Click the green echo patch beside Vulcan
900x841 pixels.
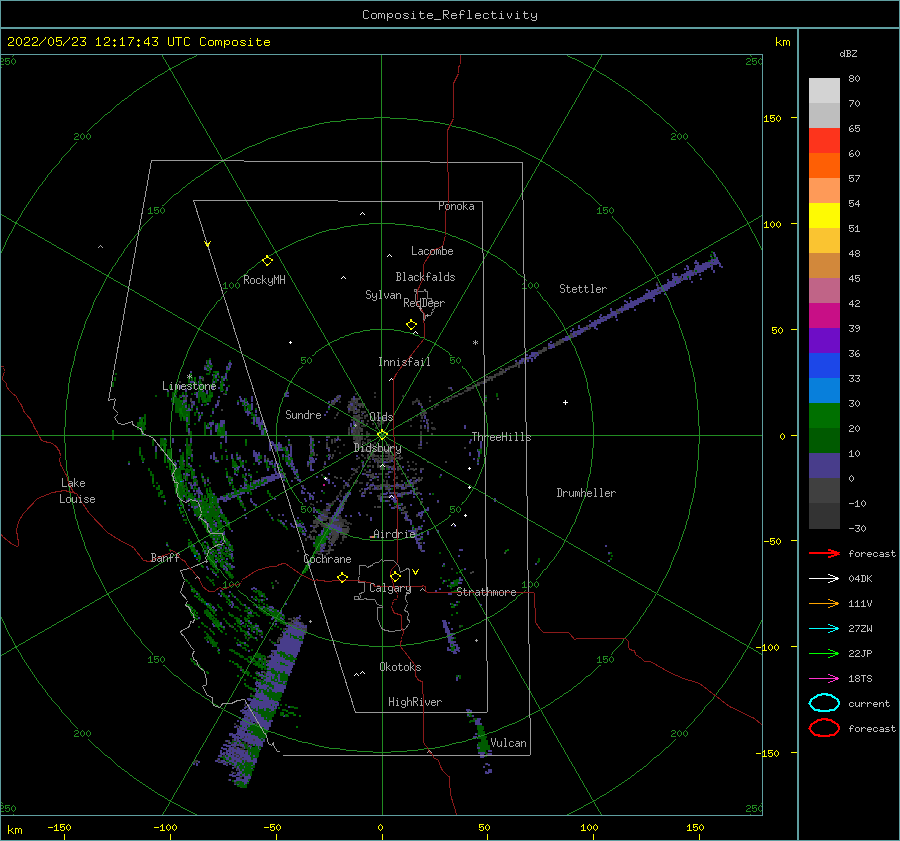click(482, 741)
